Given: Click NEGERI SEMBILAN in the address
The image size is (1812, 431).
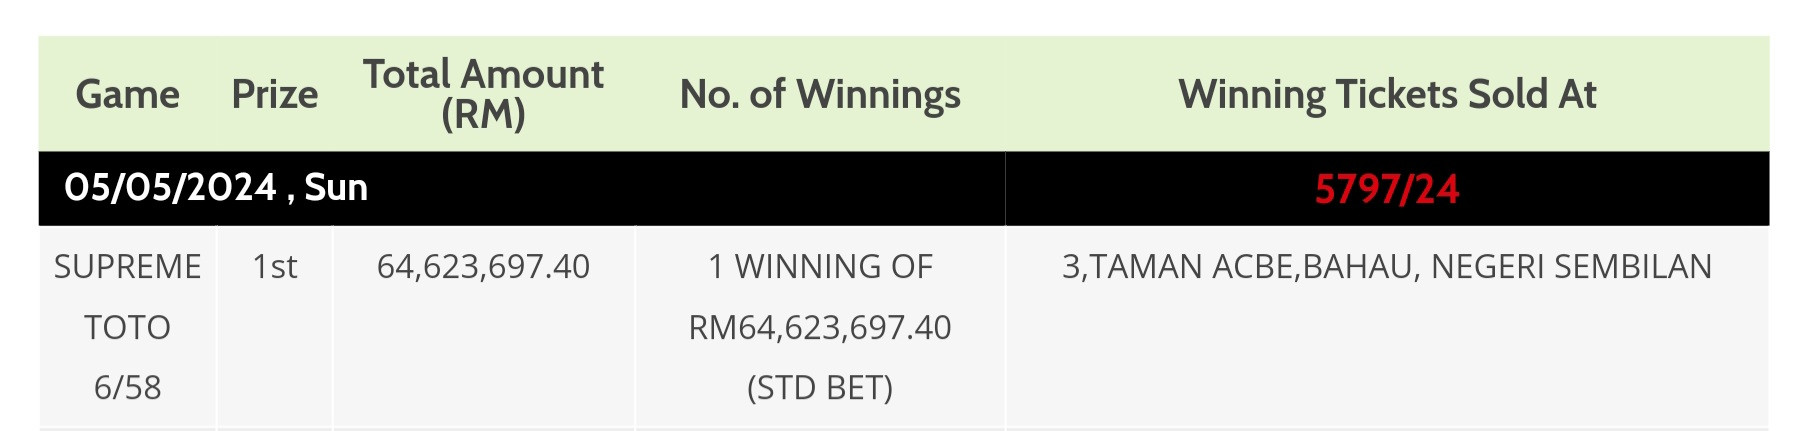Looking at the screenshot, I should (1572, 267).
